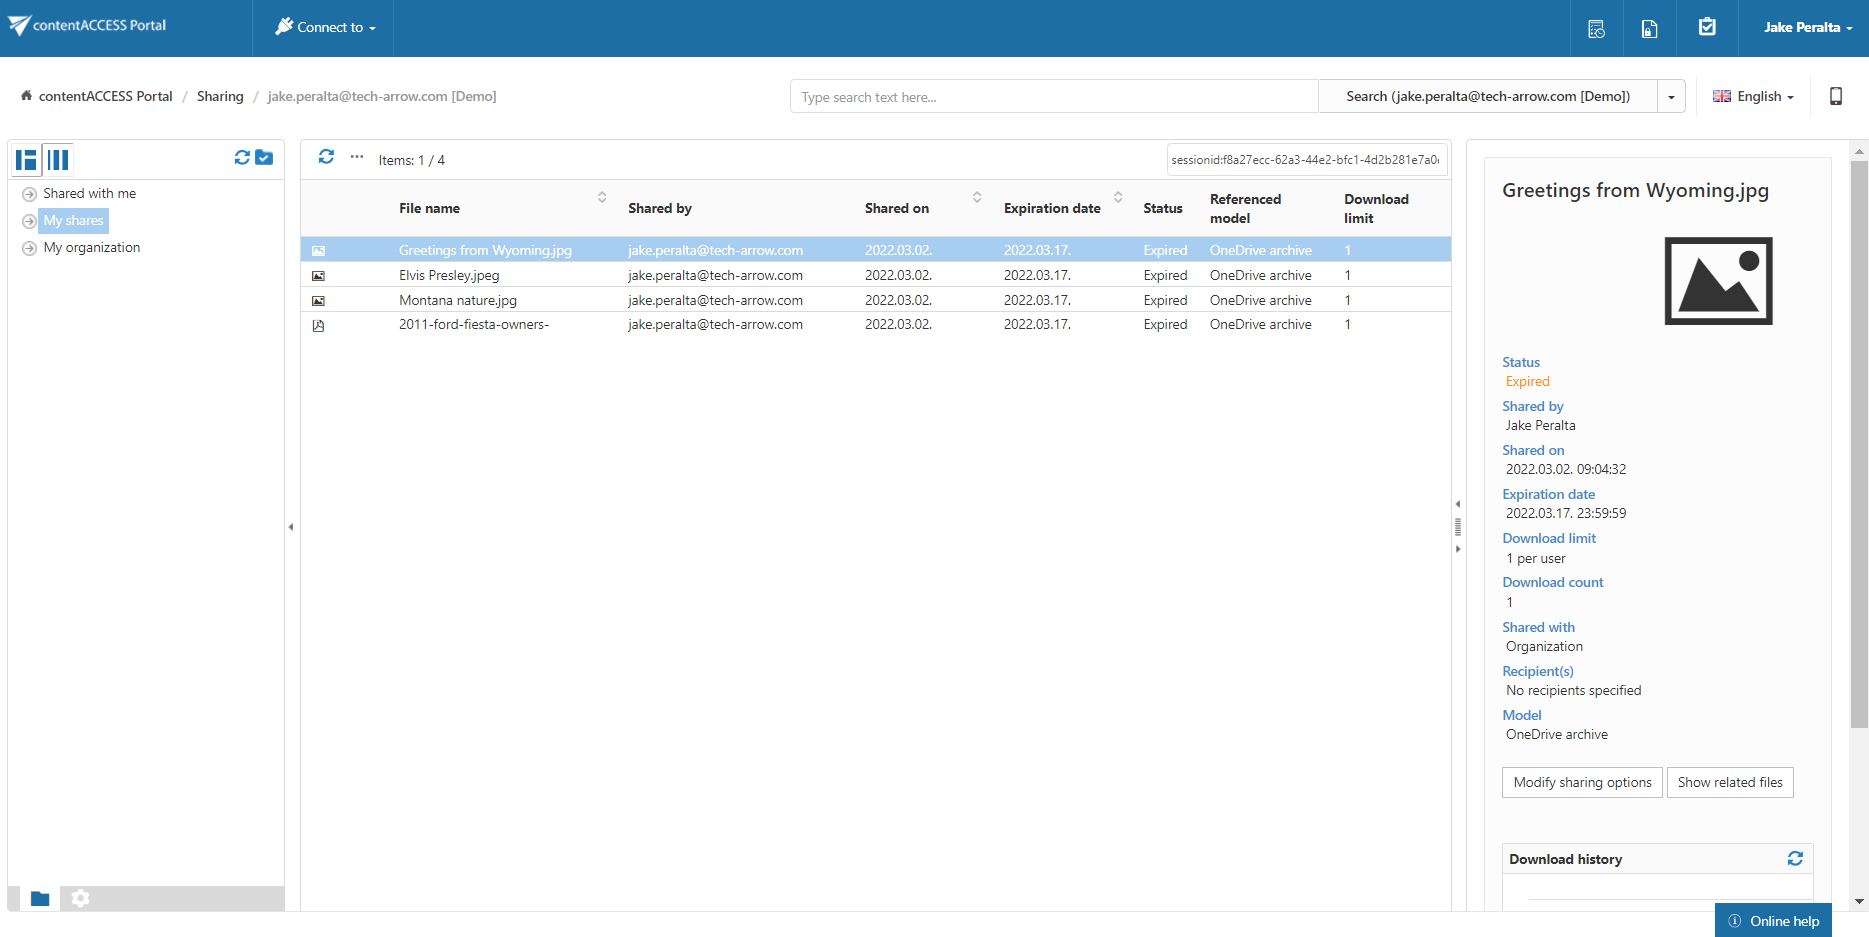Refresh the file list with refresh icon
Image resolution: width=1869 pixels, height=937 pixels.
click(x=326, y=157)
